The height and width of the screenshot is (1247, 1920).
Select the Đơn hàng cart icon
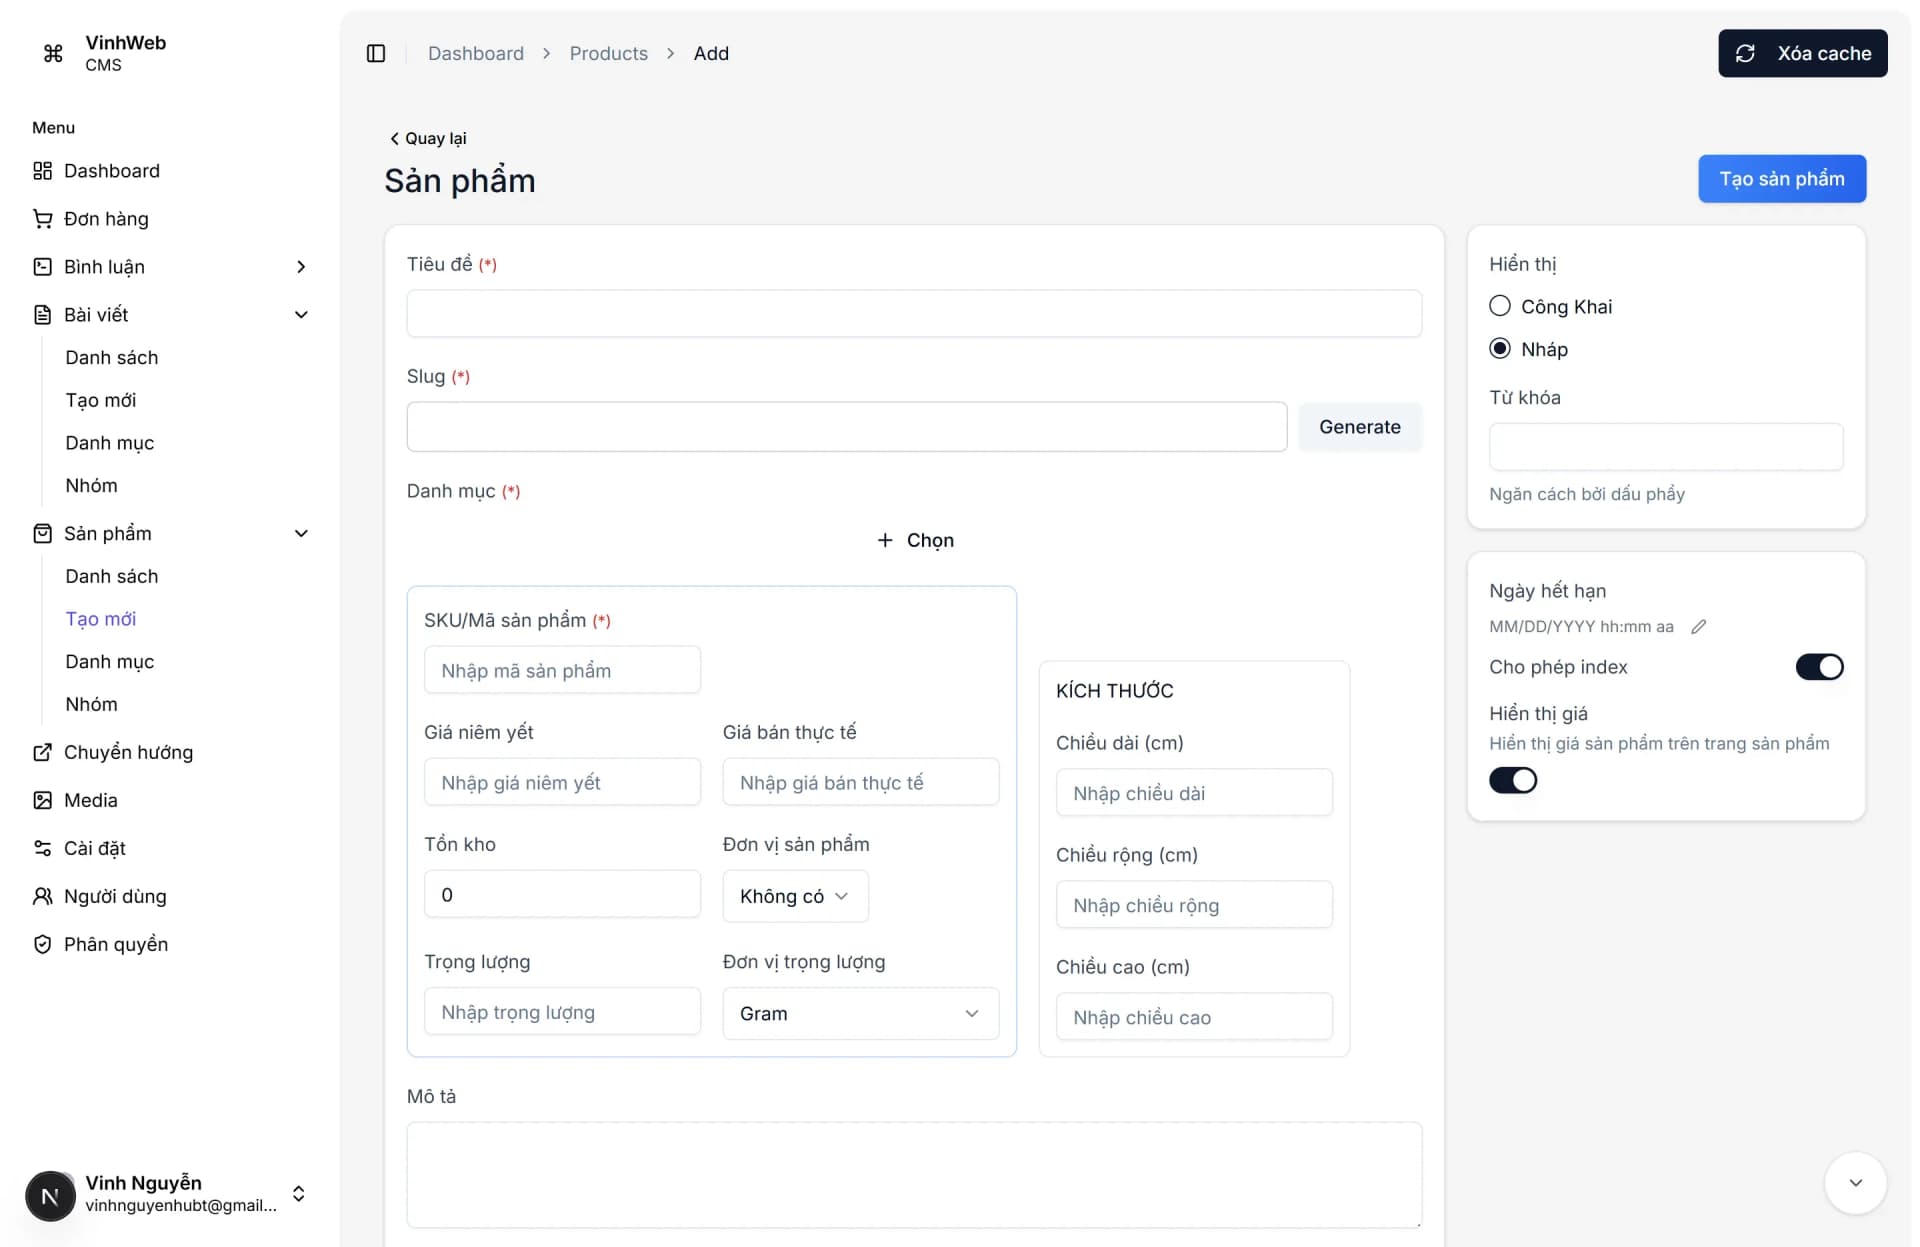42,218
